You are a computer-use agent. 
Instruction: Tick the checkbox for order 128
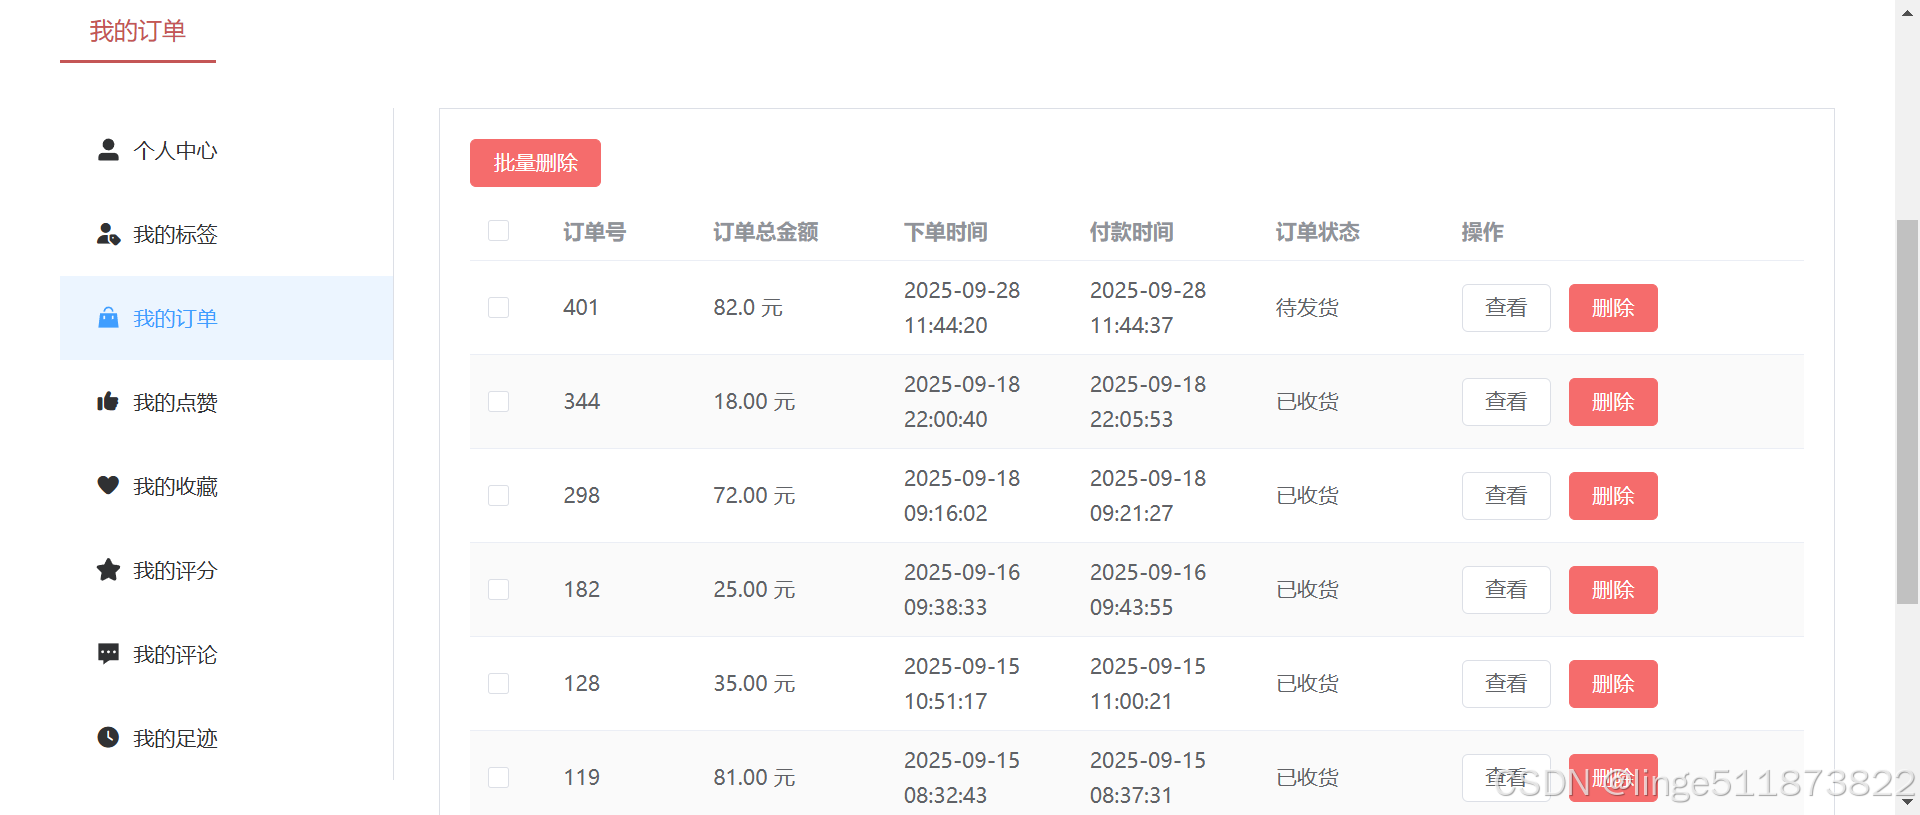[x=498, y=683]
